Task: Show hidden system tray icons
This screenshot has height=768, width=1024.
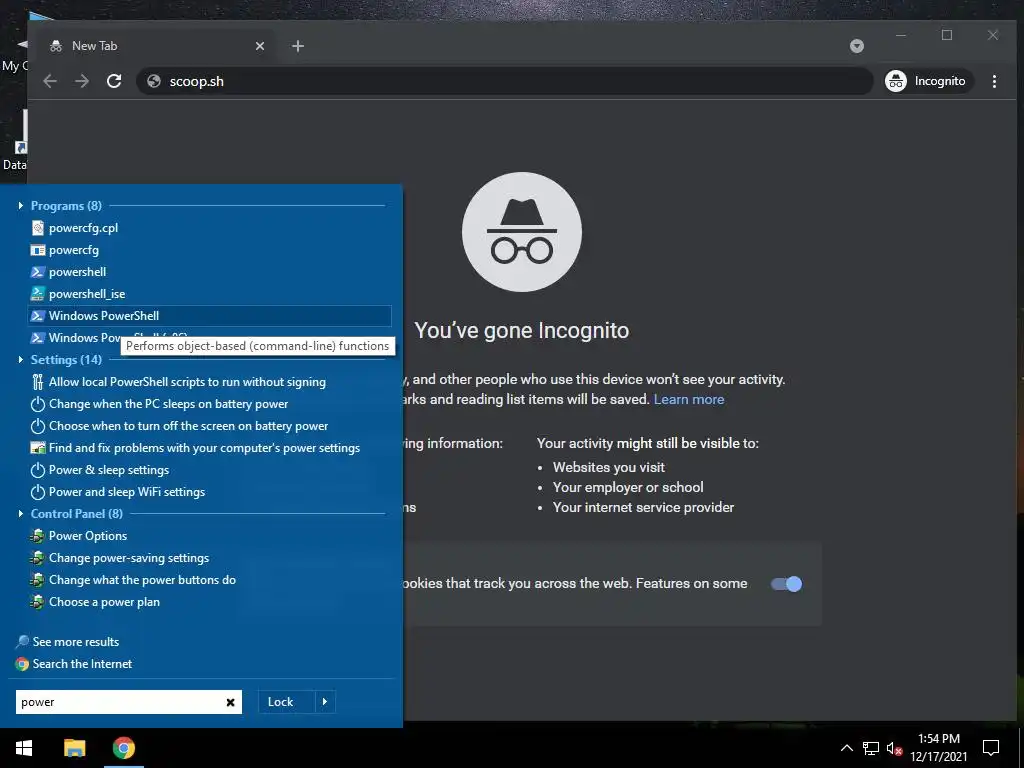Action: (x=846, y=748)
